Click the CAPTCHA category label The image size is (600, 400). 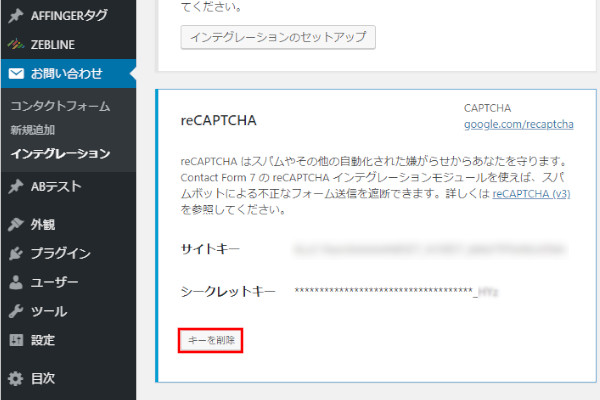coord(488,108)
